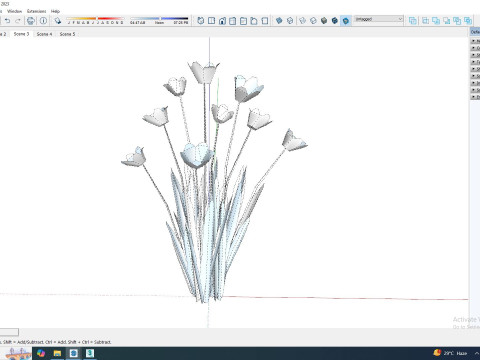
Task: Select Wireframe face style
Action: [x=303, y=21]
